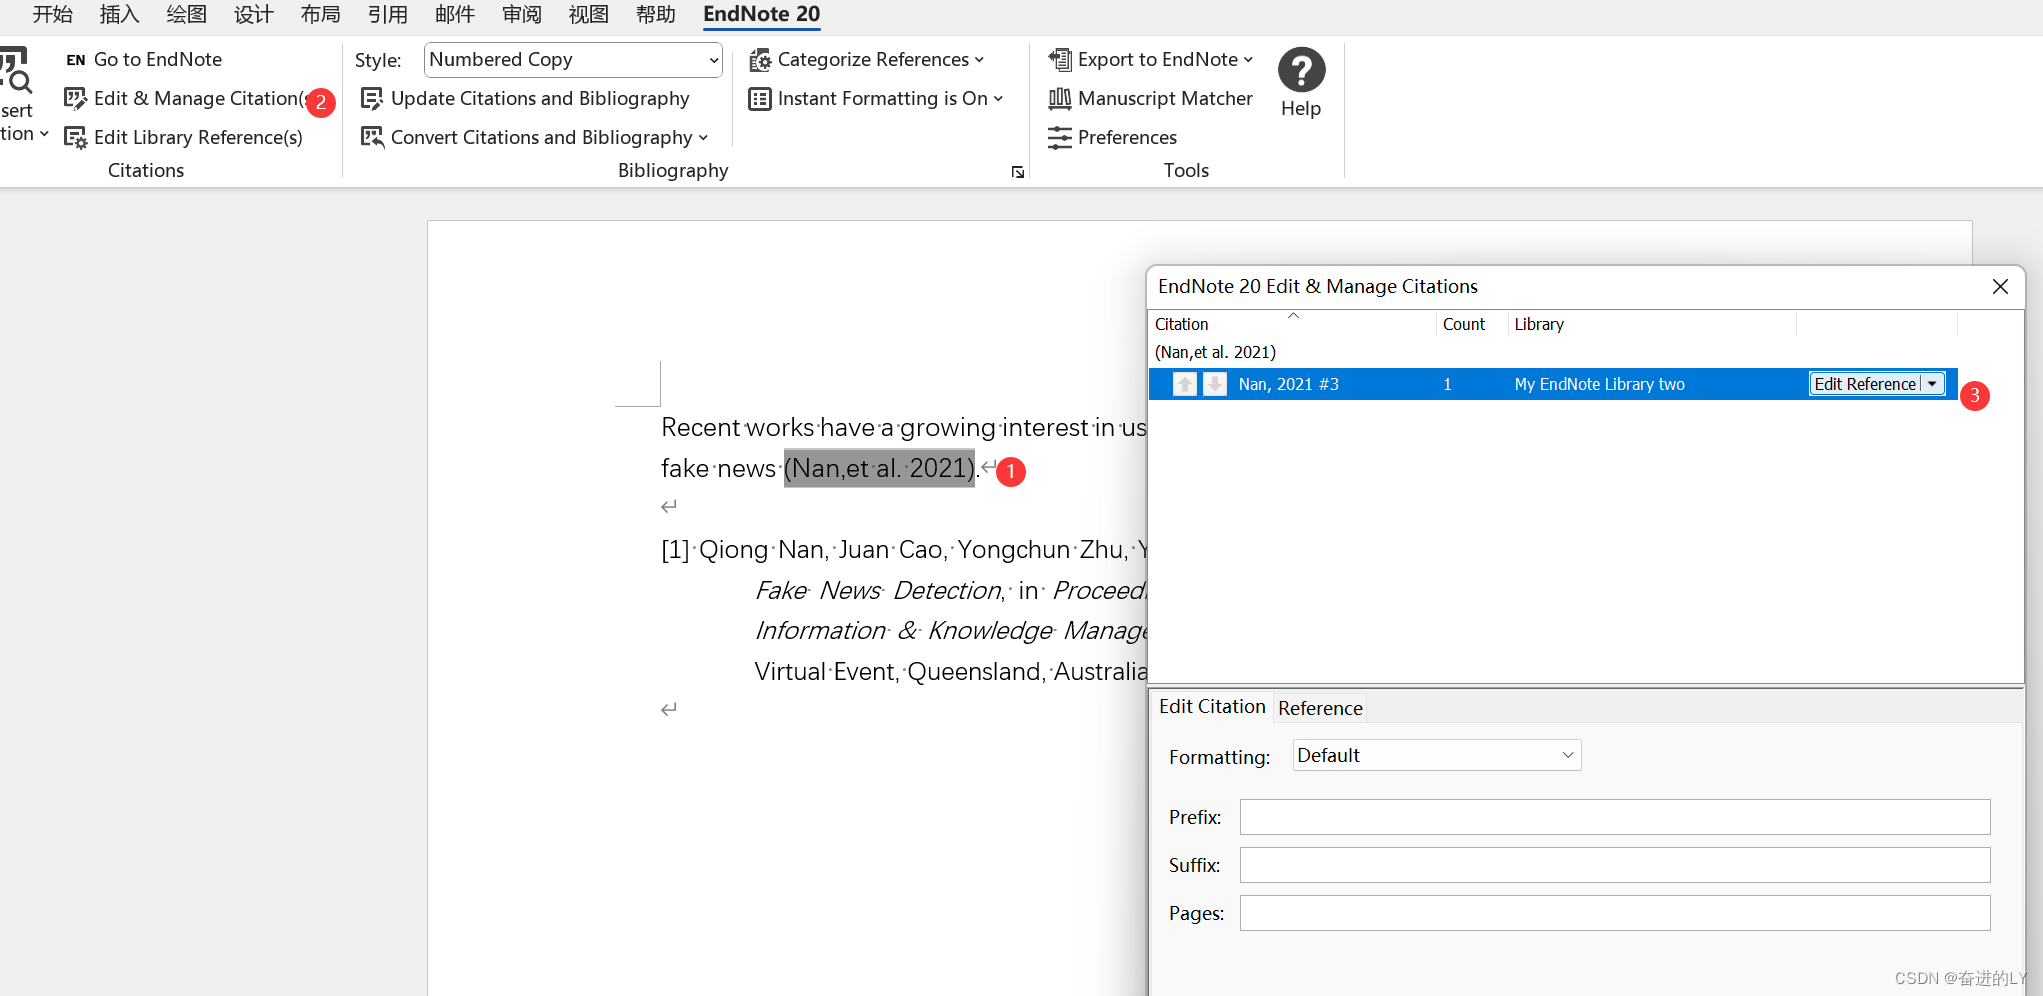Open Bibliography group dialog launcher
Image resolution: width=2043 pixels, height=996 pixels.
(x=1018, y=172)
